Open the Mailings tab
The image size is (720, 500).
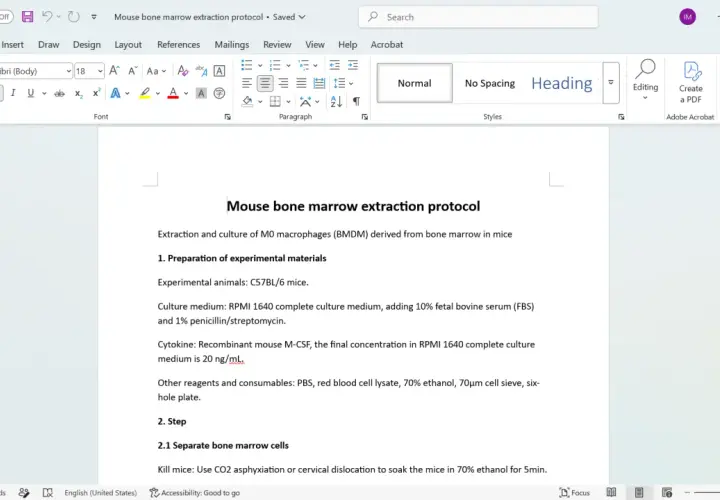(232, 45)
